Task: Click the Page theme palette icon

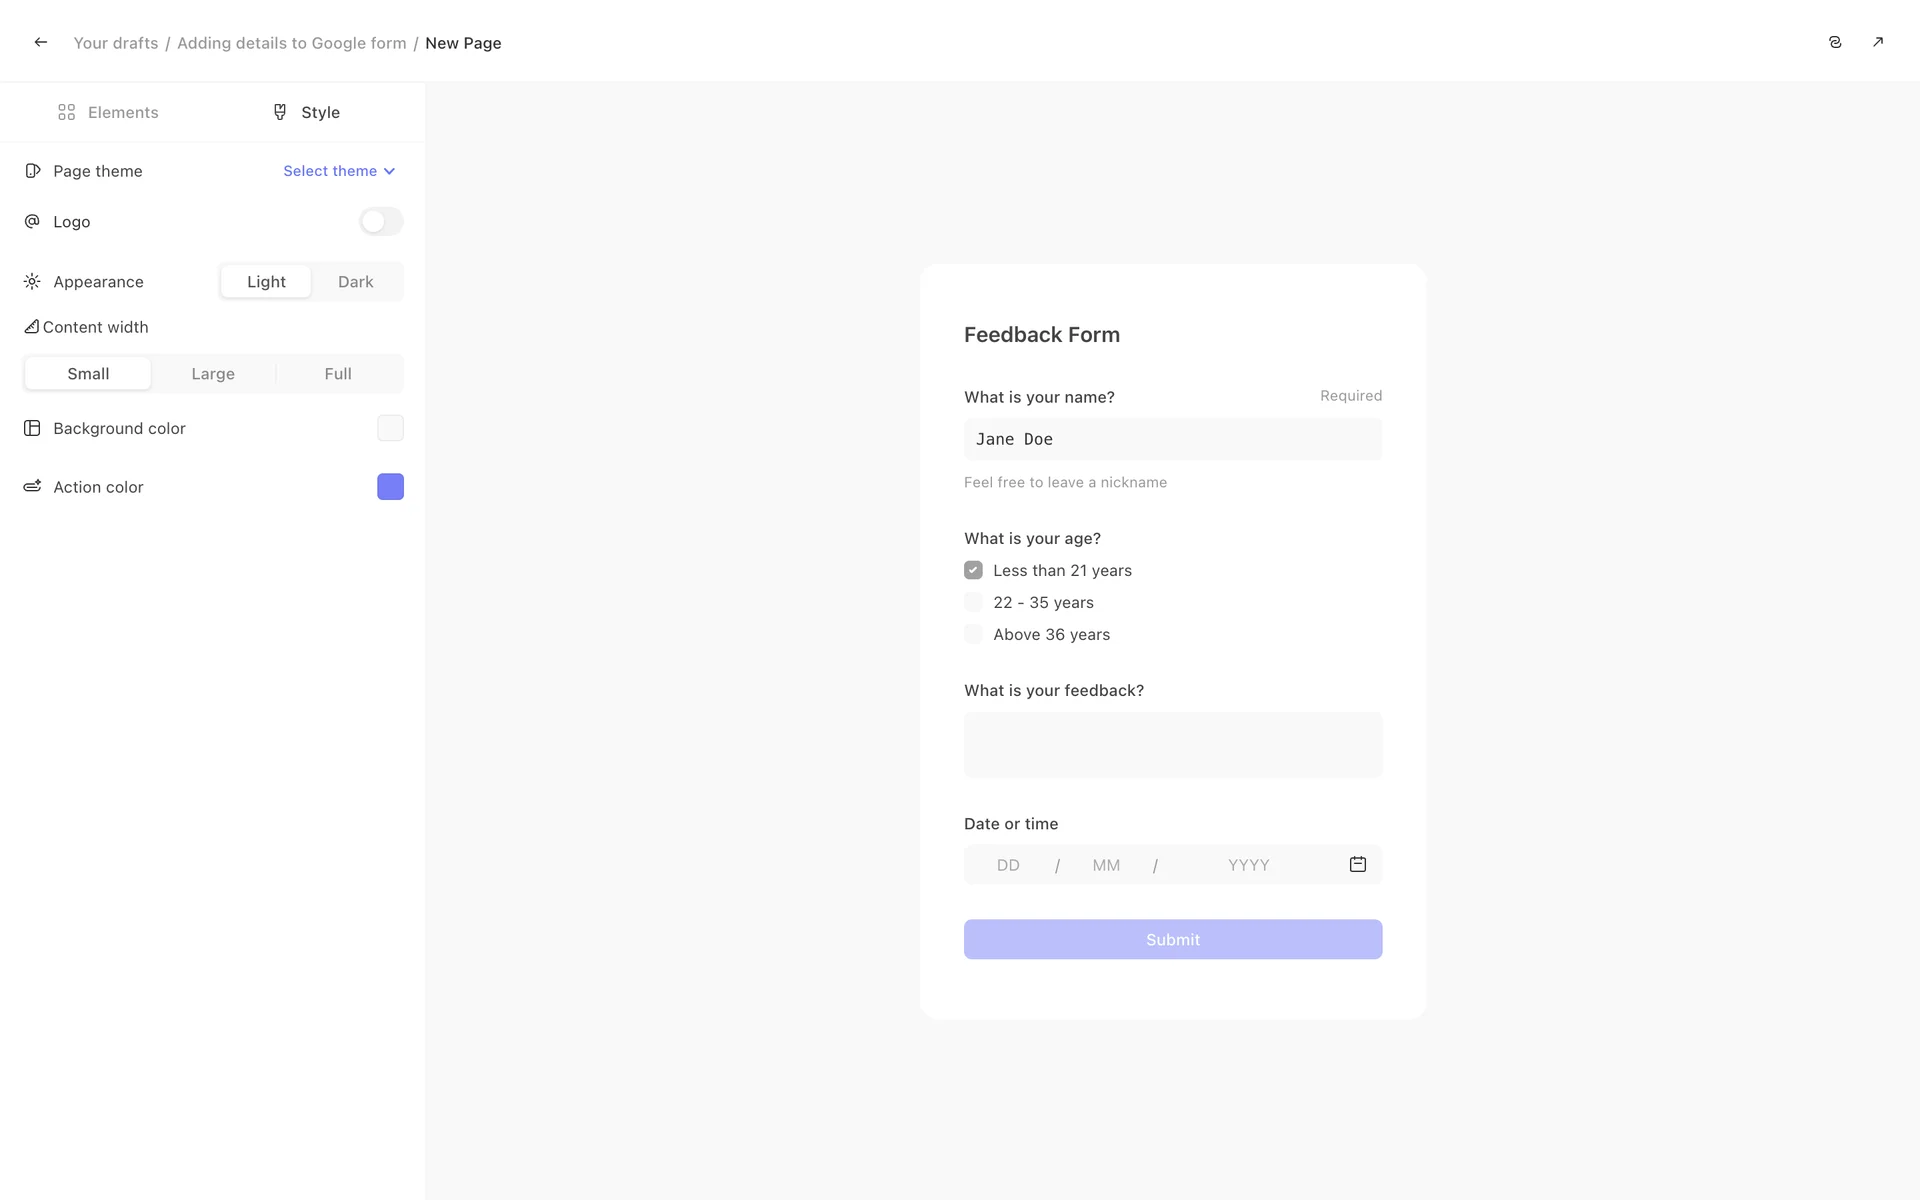Action: click(33, 171)
